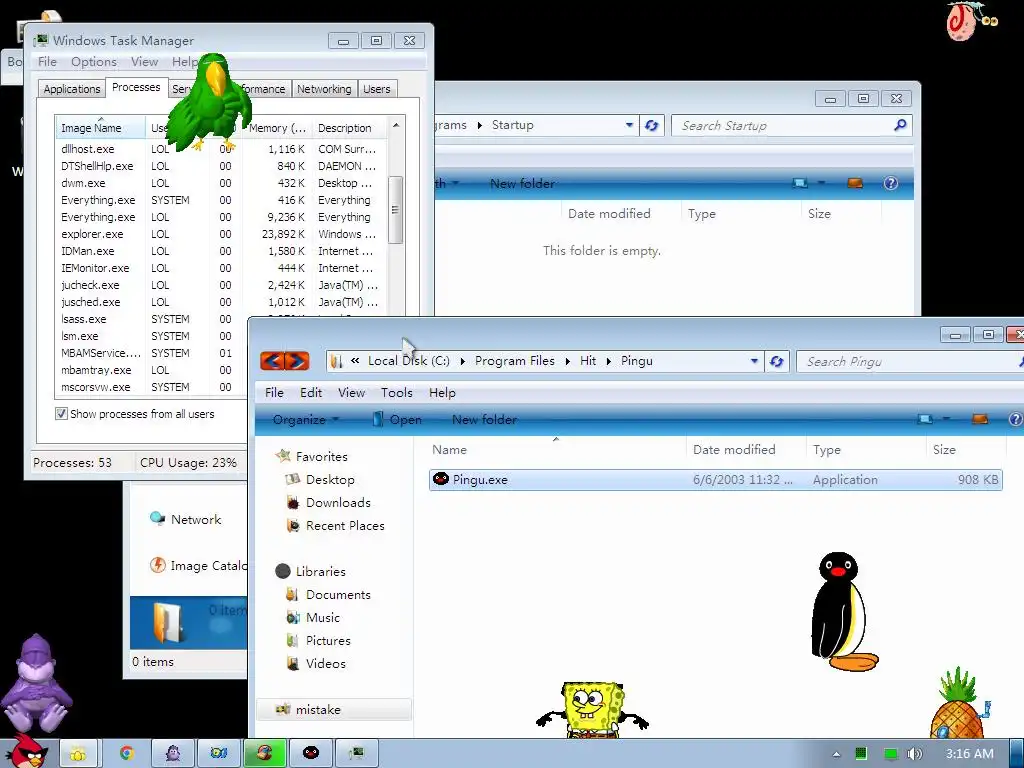Viewport: 1024px width, 768px height.
Task: Open the purple gorilla taskbar icon
Action: (173, 754)
